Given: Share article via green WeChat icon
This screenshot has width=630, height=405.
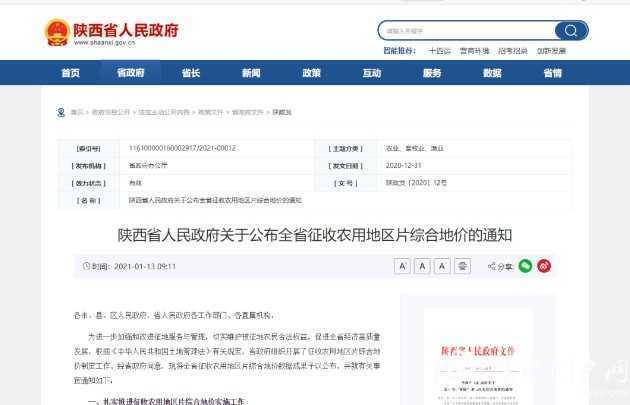Looking at the screenshot, I should [x=525, y=266].
